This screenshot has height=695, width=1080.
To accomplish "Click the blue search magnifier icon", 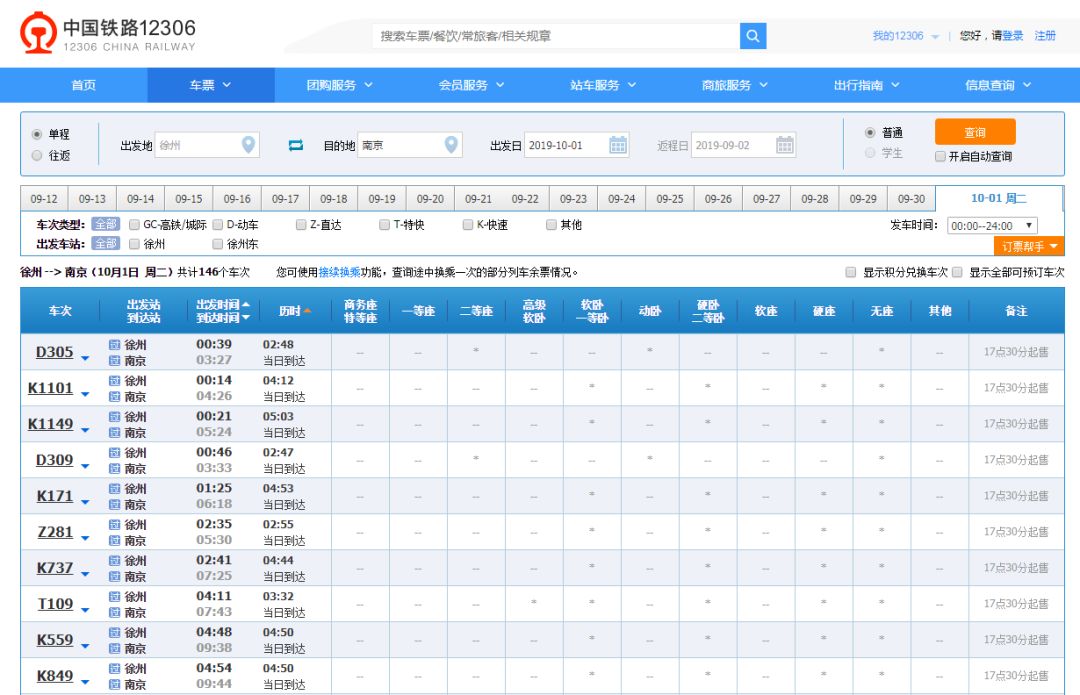I will (x=752, y=35).
